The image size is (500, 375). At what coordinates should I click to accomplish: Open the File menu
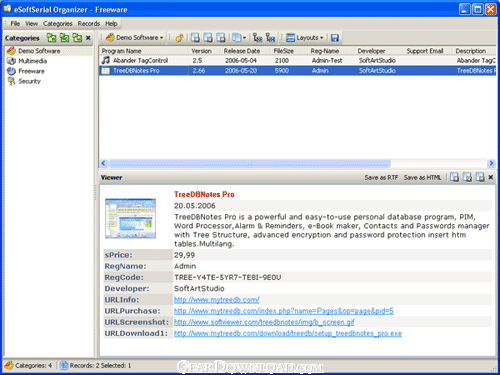[15, 24]
